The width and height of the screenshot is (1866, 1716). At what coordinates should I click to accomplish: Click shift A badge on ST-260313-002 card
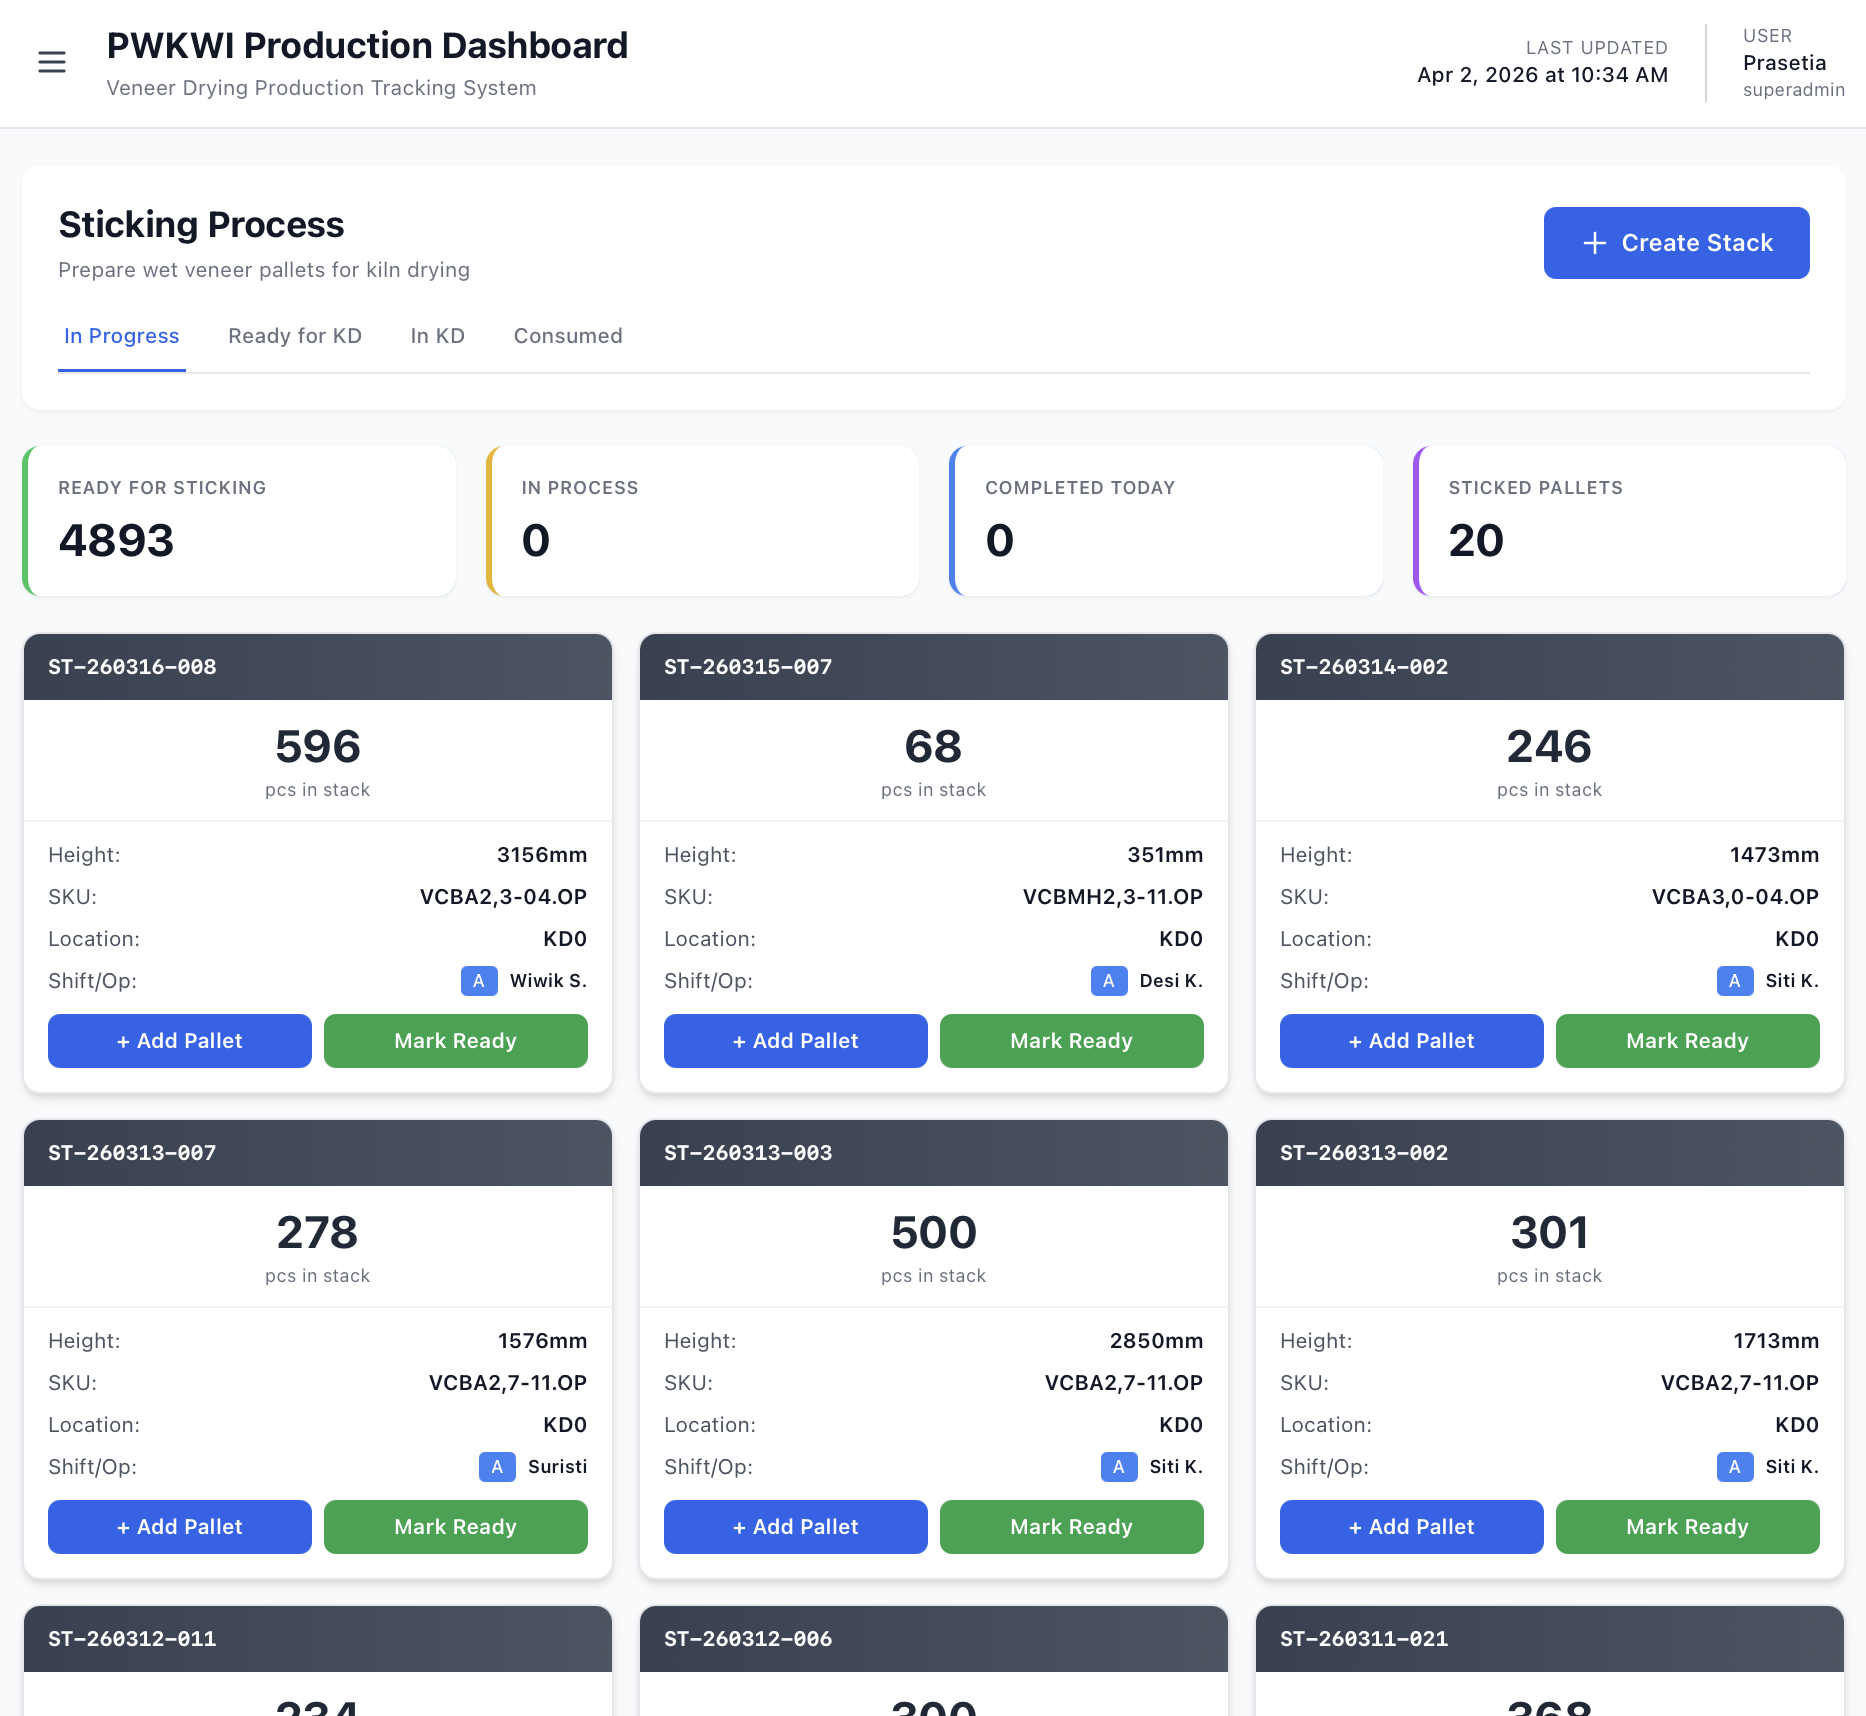click(x=1734, y=1467)
